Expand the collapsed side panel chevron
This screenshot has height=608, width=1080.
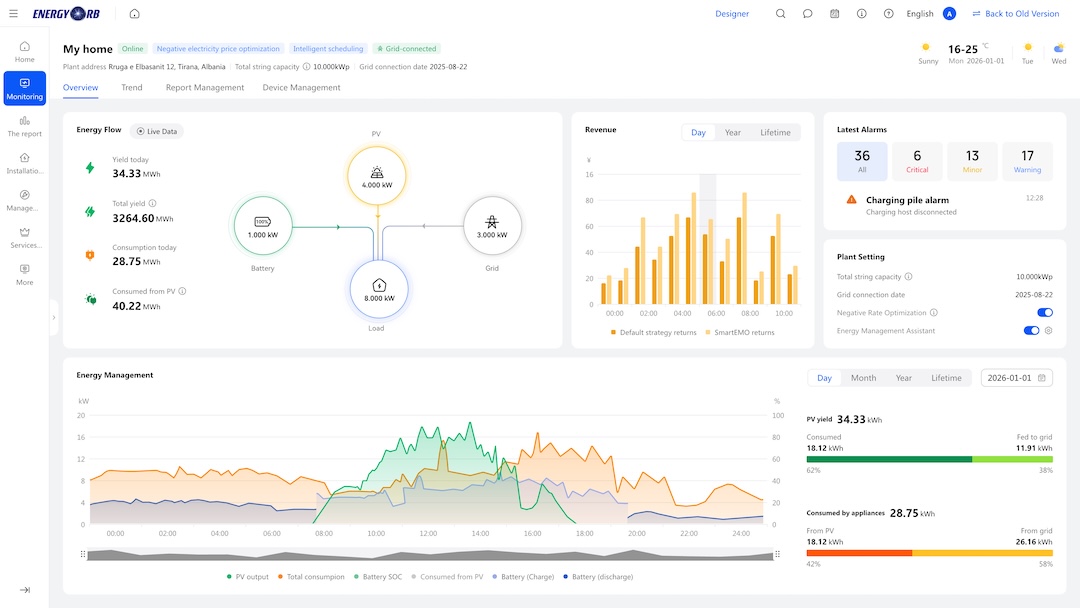(x=54, y=317)
